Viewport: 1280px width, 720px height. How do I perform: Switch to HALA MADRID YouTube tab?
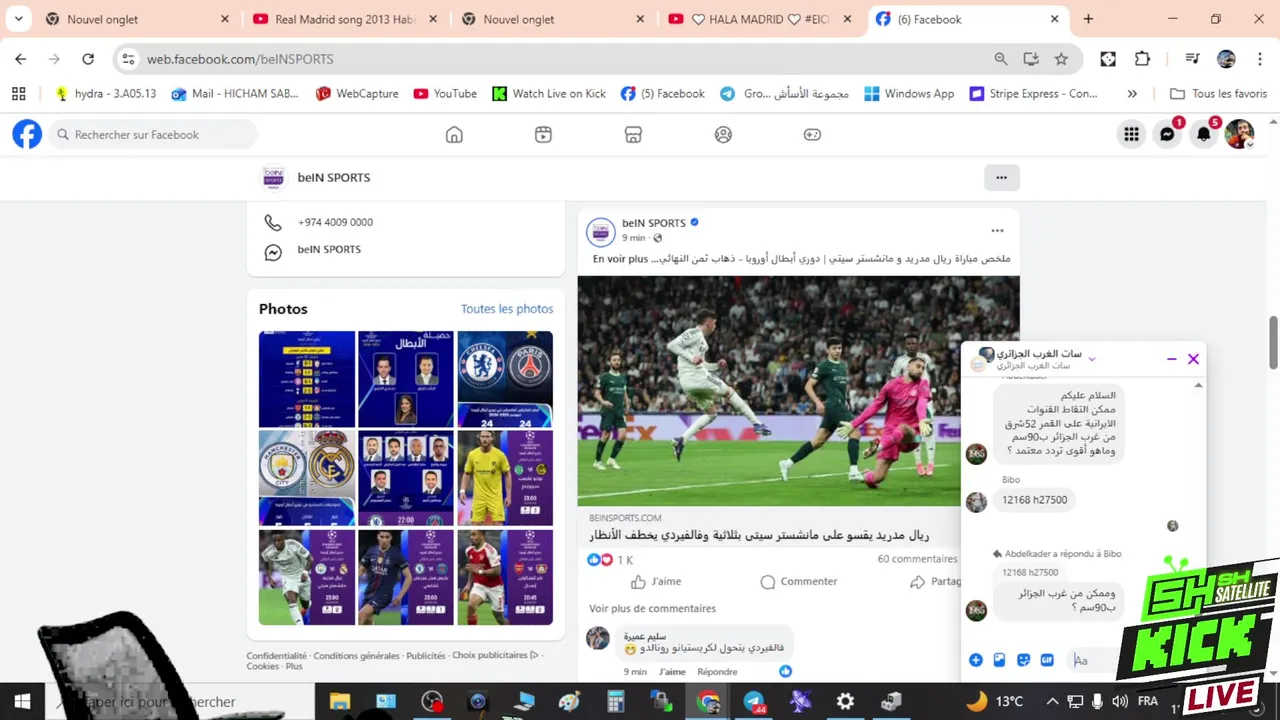(760, 19)
